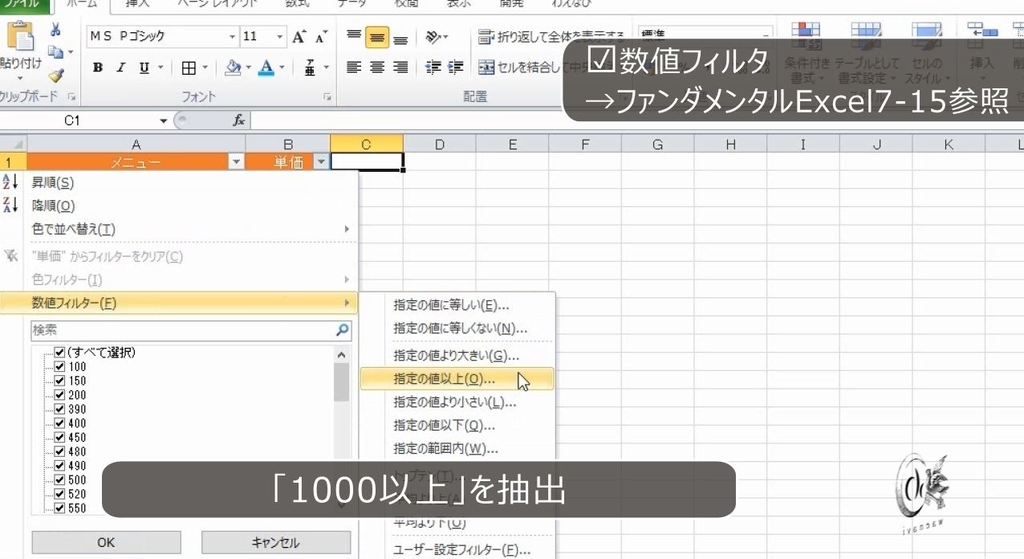Choose 指定の値以上(O)... filter
Viewport: 1024px width, 559px height.
[x=457, y=379]
